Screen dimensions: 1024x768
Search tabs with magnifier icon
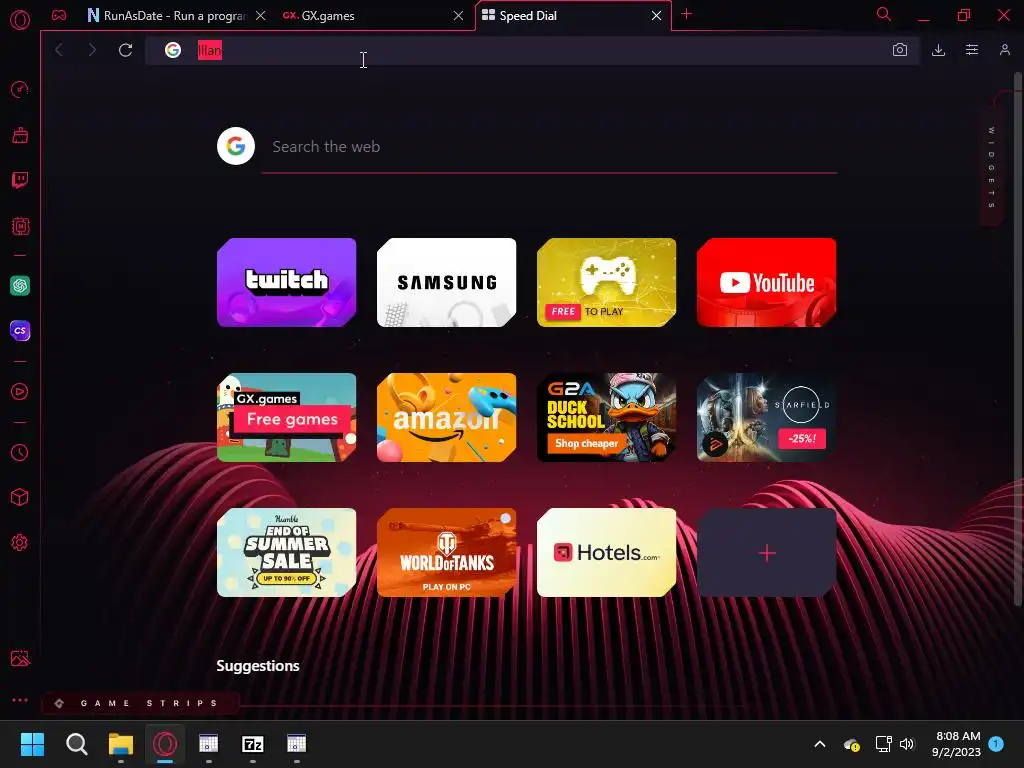click(884, 14)
